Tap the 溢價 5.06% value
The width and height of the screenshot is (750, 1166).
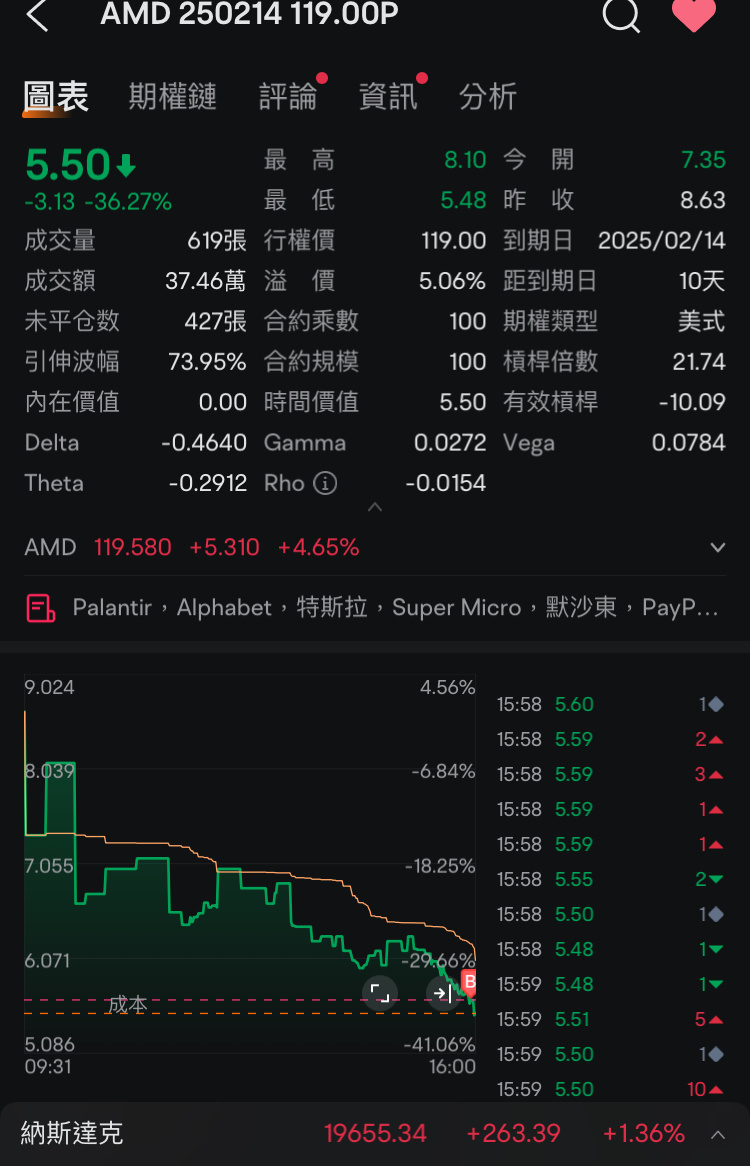(x=452, y=281)
